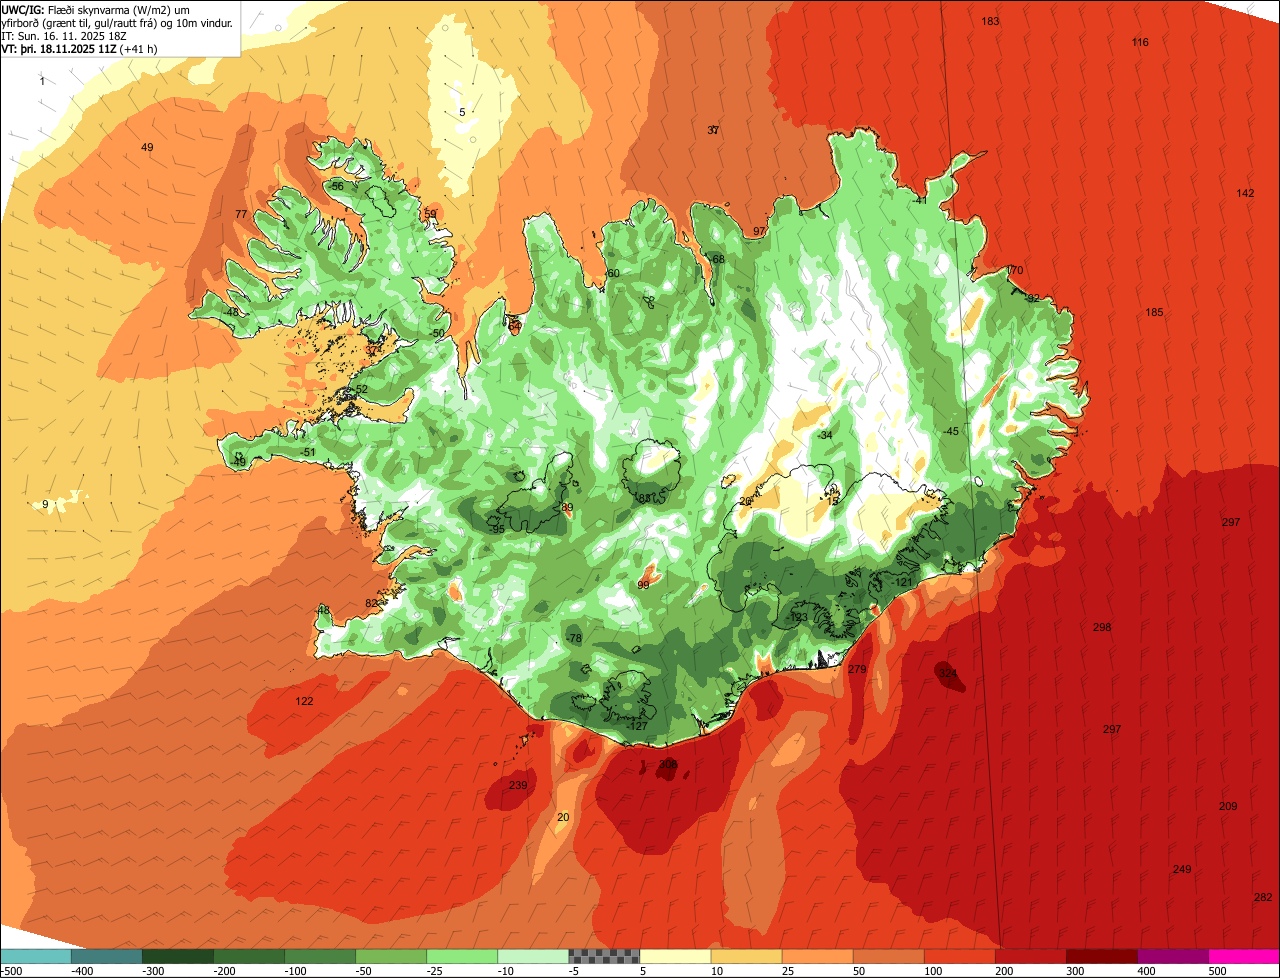Click the value -51 on the Snæfellsnes peninsula

[308, 452]
